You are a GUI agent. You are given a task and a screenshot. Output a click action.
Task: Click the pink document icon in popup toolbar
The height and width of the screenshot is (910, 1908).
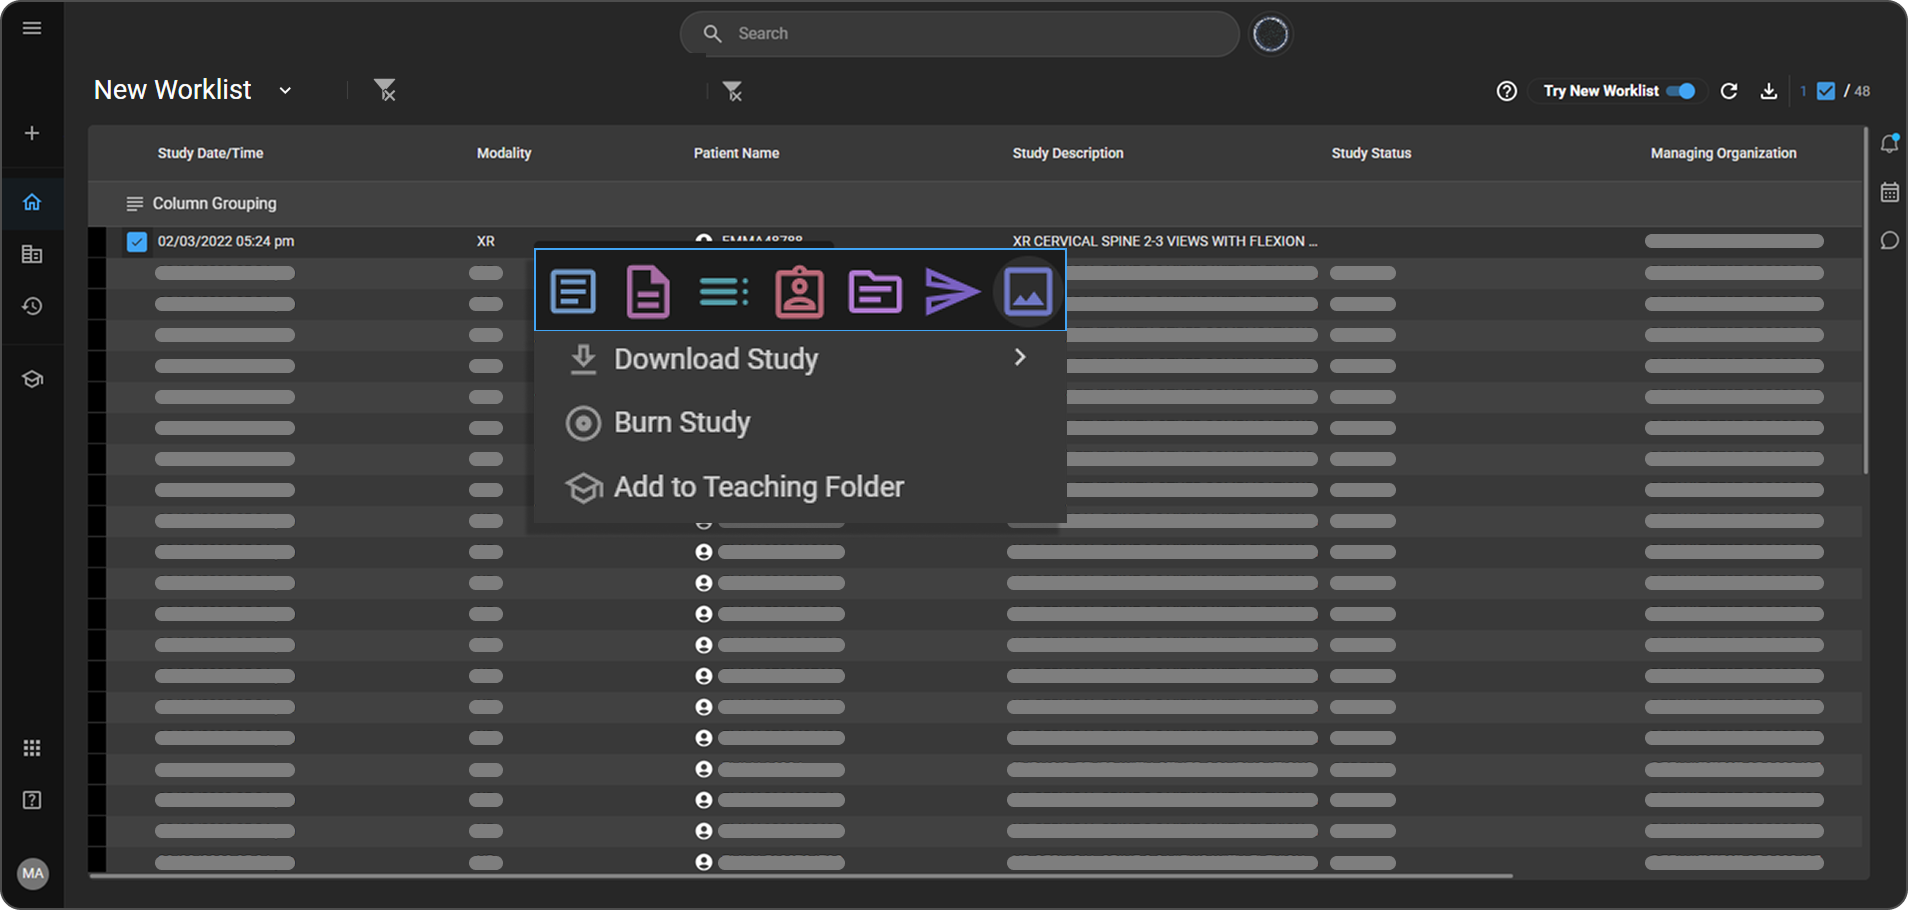tap(648, 292)
